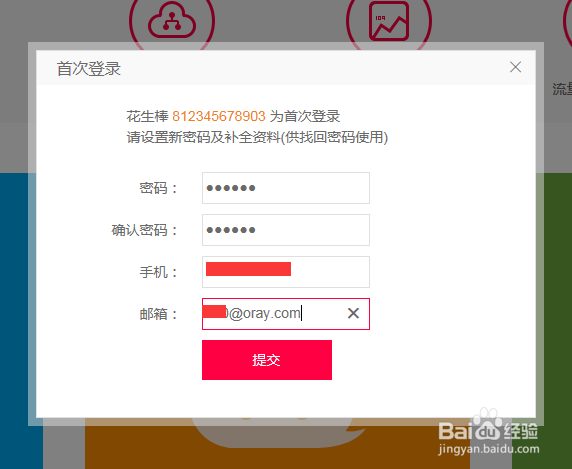Click into the 手机 phone number field

(286, 272)
